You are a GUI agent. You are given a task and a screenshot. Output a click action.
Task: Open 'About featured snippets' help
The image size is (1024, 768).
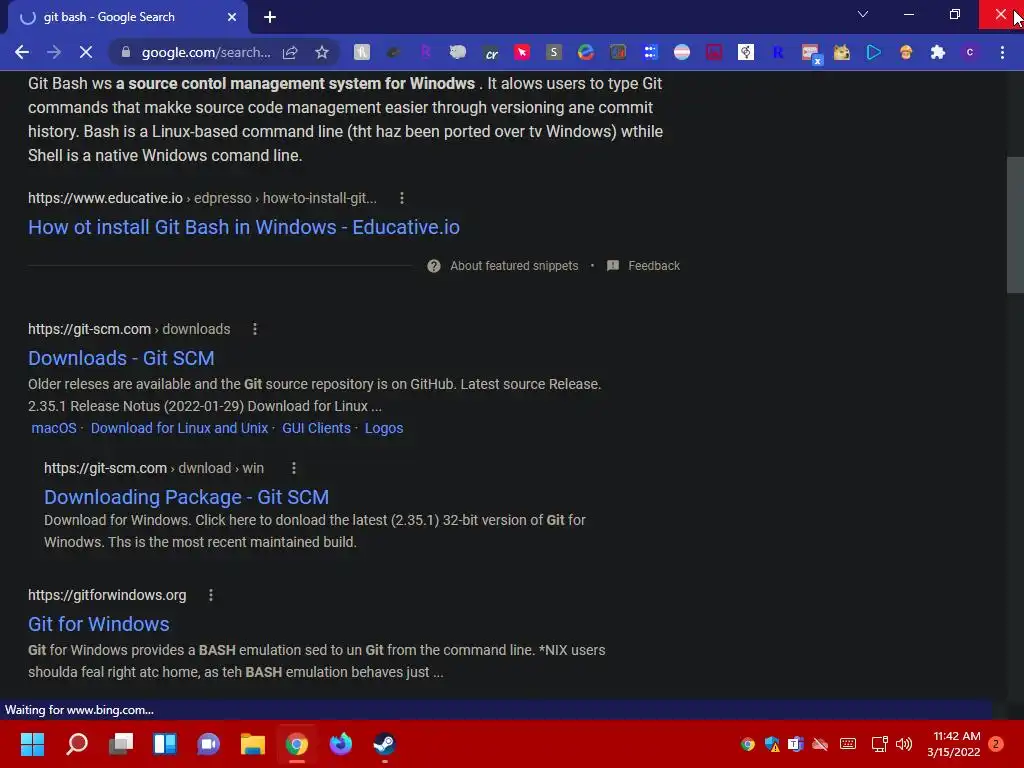tap(503, 266)
